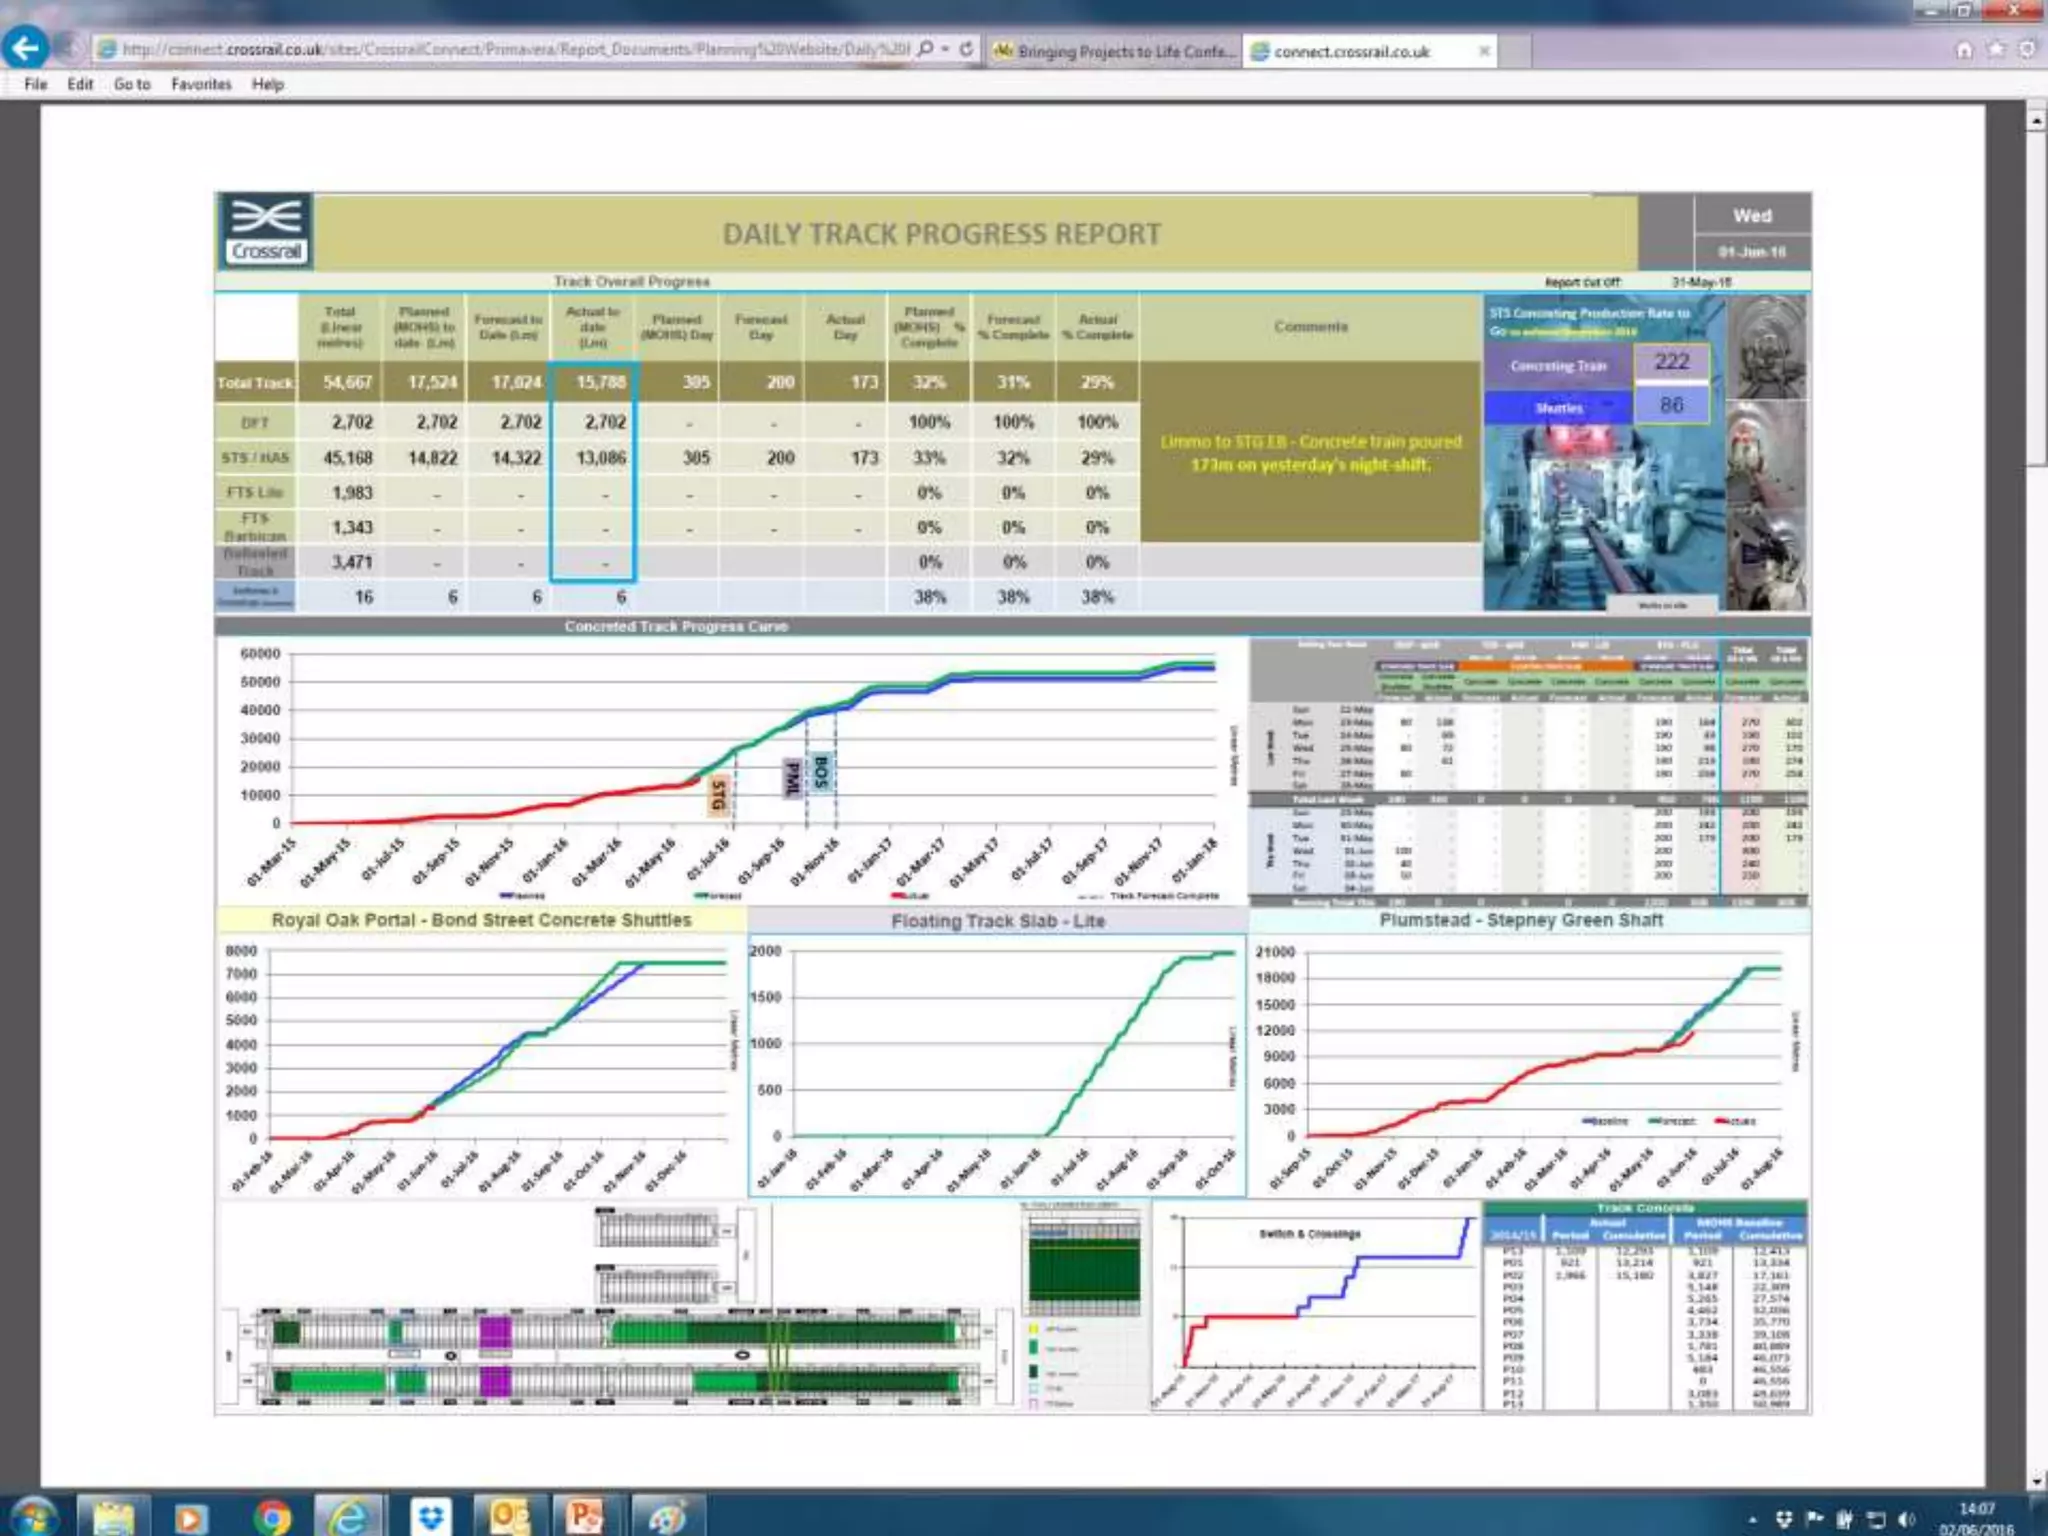Image resolution: width=2048 pixels, height=1536 pixels.
Task: Open the Favorites menu
Action: [x=200, y=84]
